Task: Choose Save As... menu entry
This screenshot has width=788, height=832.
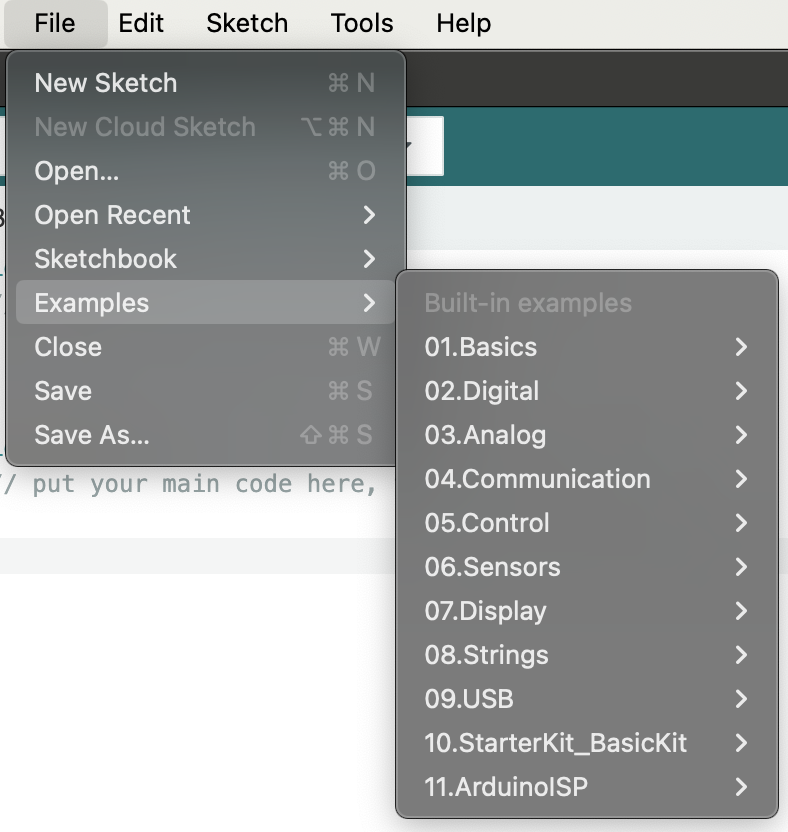Action: tap(205, 435)
